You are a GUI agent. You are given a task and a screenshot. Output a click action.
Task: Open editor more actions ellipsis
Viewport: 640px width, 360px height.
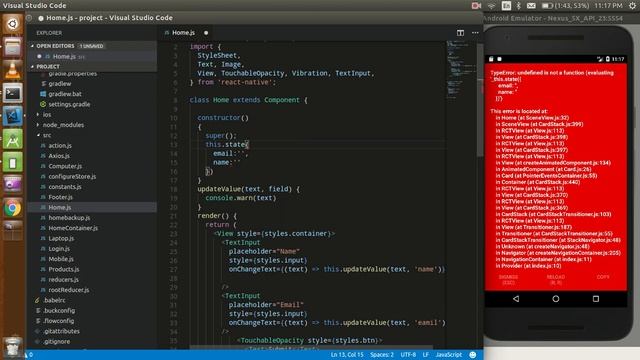click(x=475, y=33)
